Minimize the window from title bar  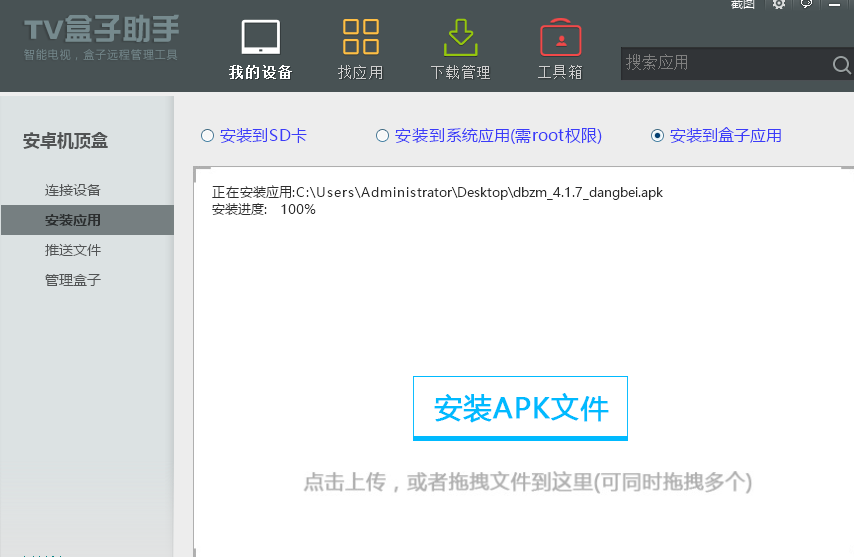[834, 5]
